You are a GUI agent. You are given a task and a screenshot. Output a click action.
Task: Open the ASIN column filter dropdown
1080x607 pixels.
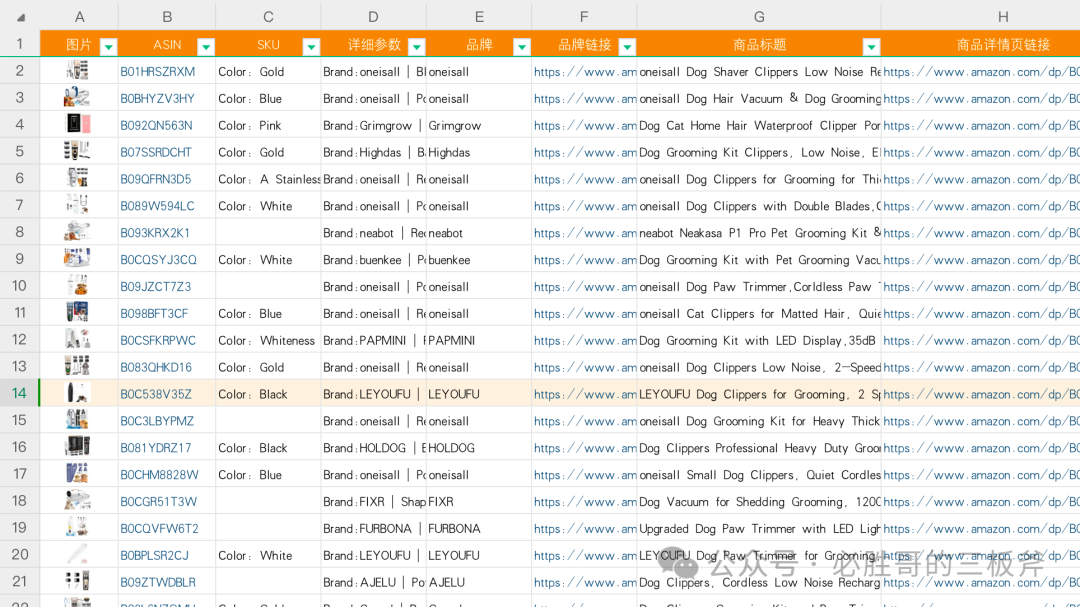click(x=206, y=46)
